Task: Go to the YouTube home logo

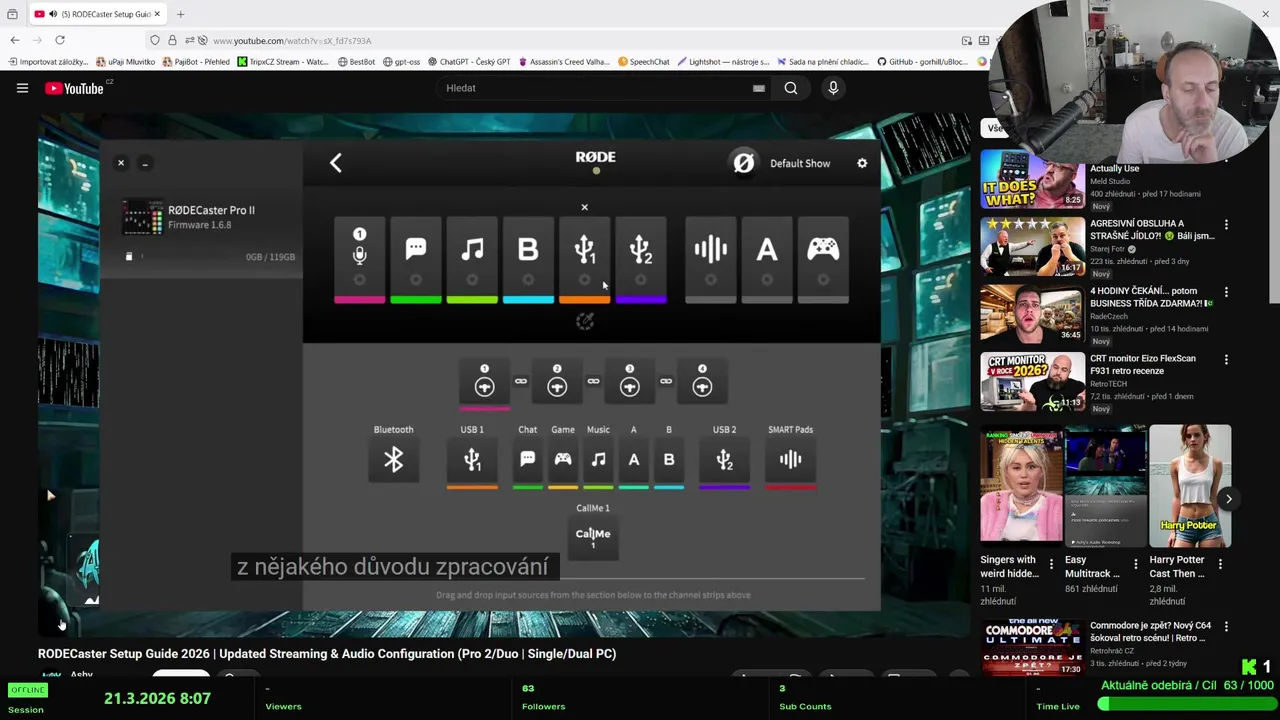Action: click(75, 88)
